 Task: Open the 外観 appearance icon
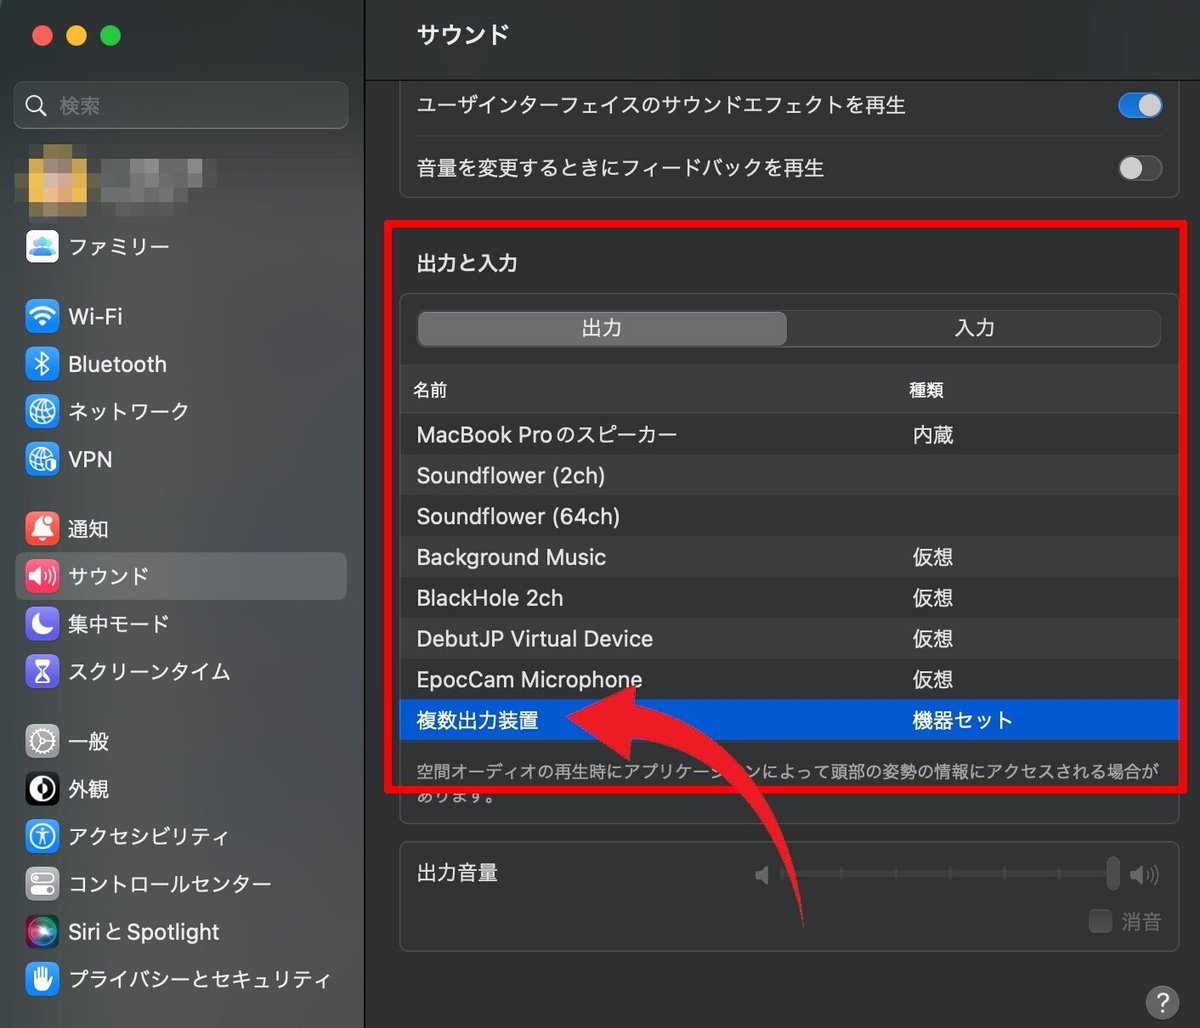coord(42,789)
